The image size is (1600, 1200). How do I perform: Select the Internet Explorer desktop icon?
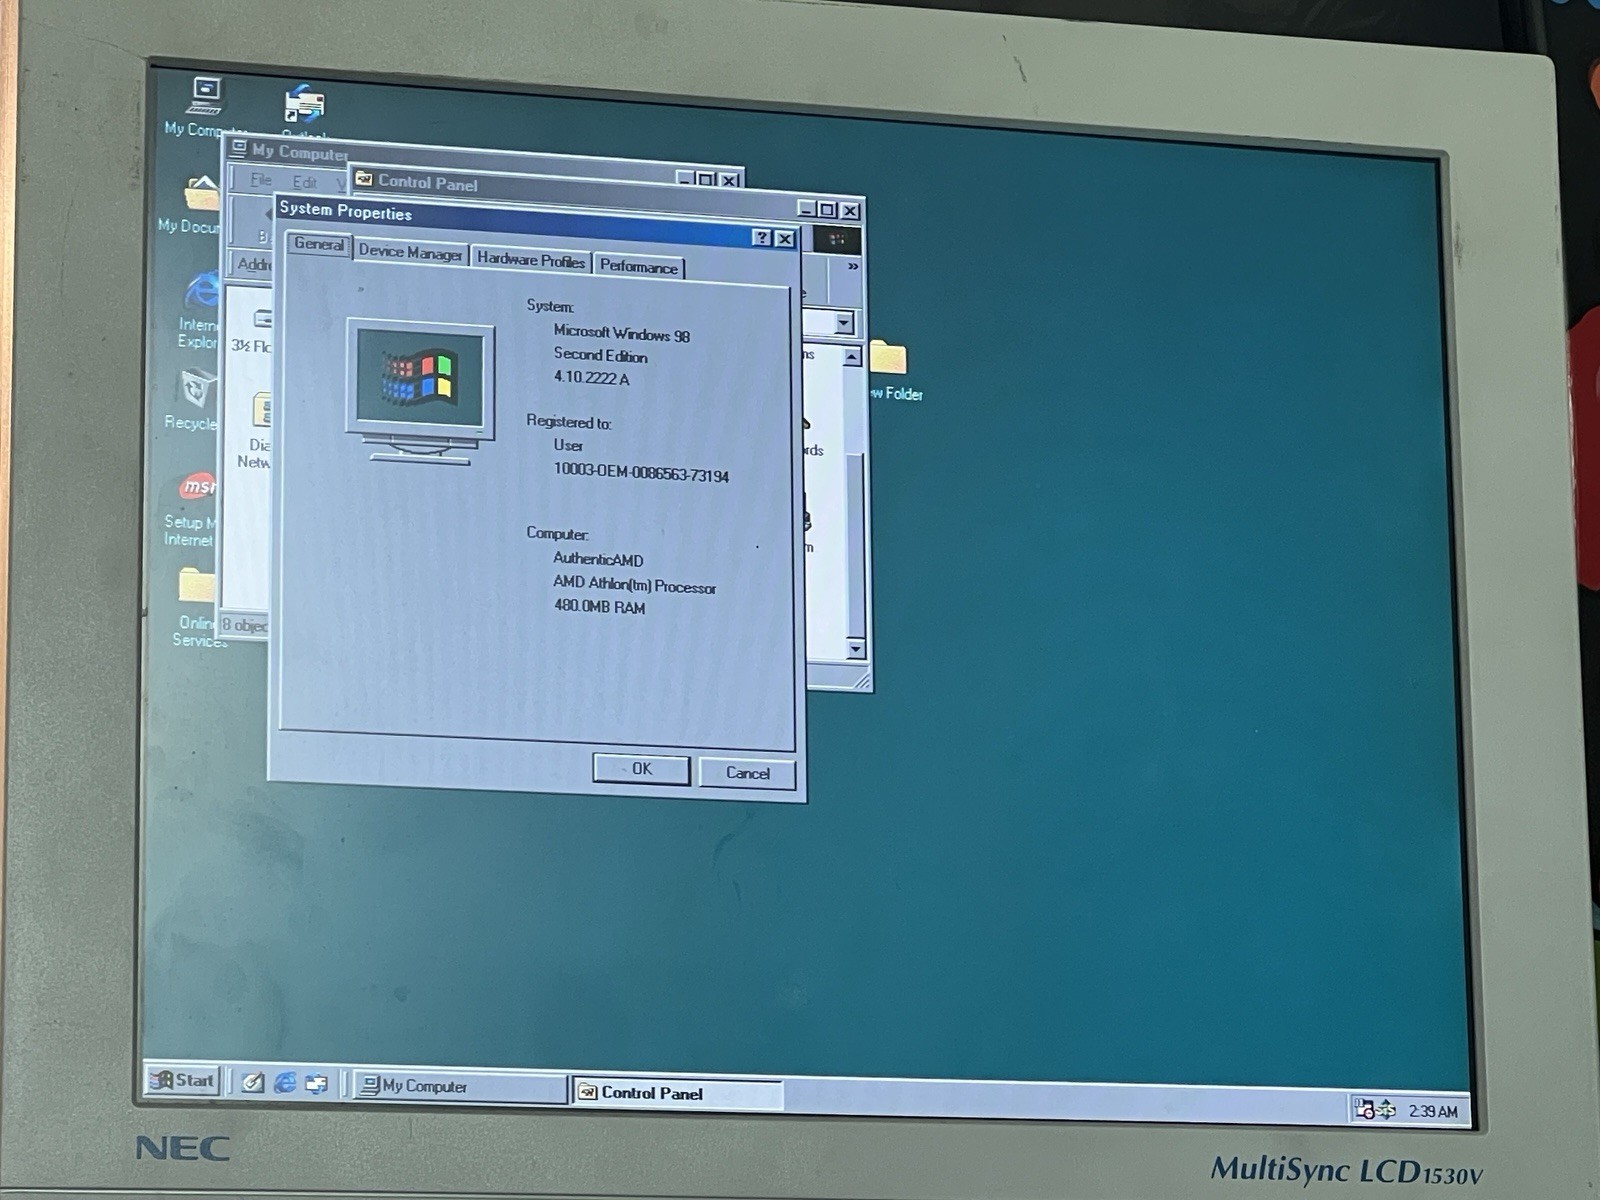(203, 290)
